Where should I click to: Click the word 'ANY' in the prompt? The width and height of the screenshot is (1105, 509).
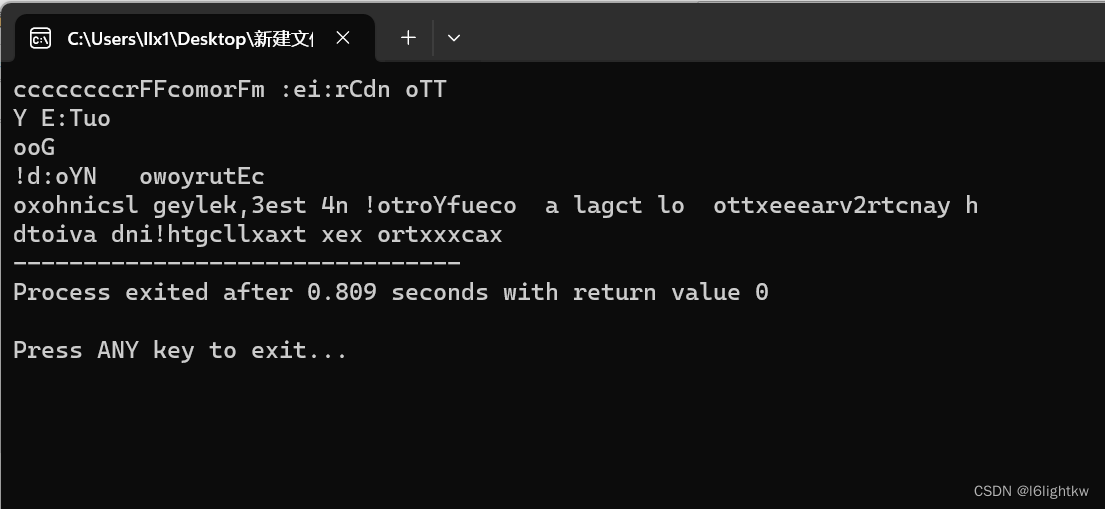pyautogui.click(x=118, y=350)
